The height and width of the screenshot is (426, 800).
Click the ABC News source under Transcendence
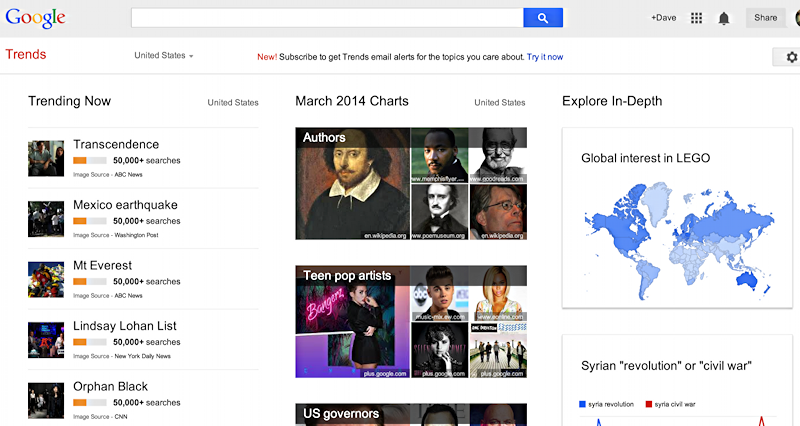point(129,174)
